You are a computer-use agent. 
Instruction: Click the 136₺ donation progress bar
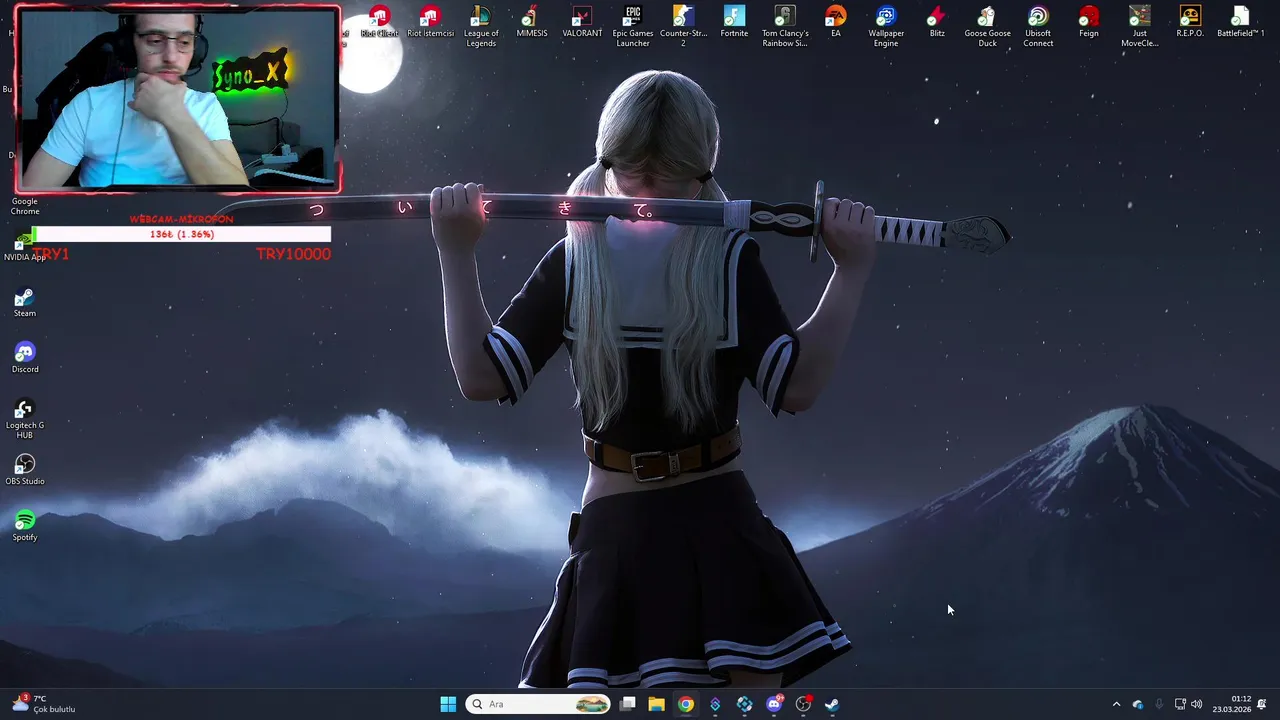point(181,234)
